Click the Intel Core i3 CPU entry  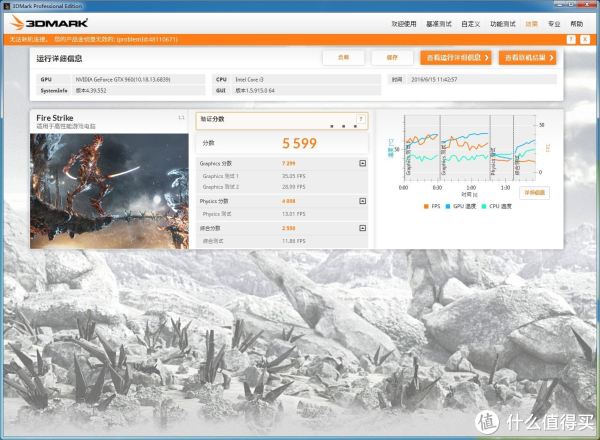[x=249, y=80]
